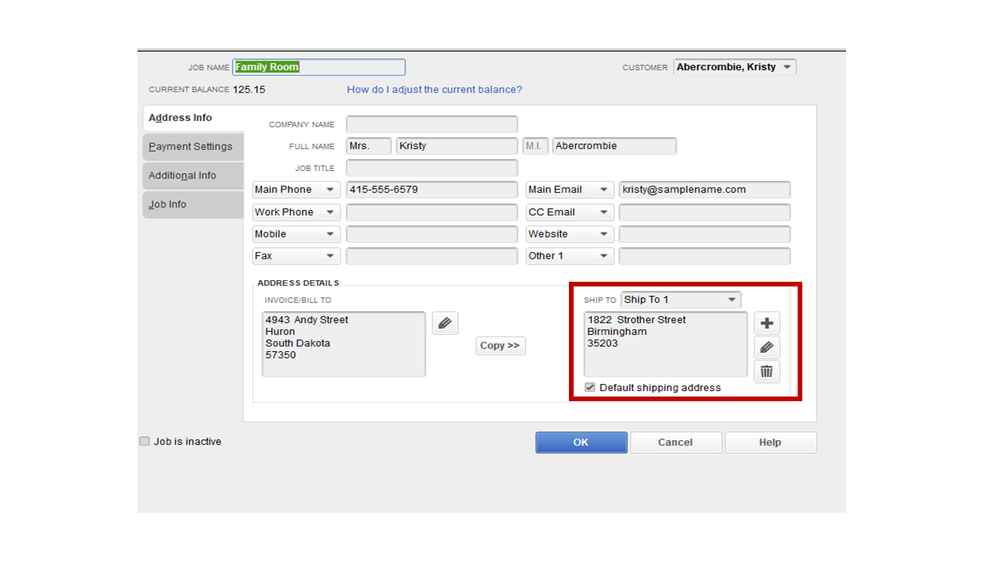Viewport: 999px width, 562px height.
Task: Click the main phone field 415-555-6579
Action: coord(432,190)
